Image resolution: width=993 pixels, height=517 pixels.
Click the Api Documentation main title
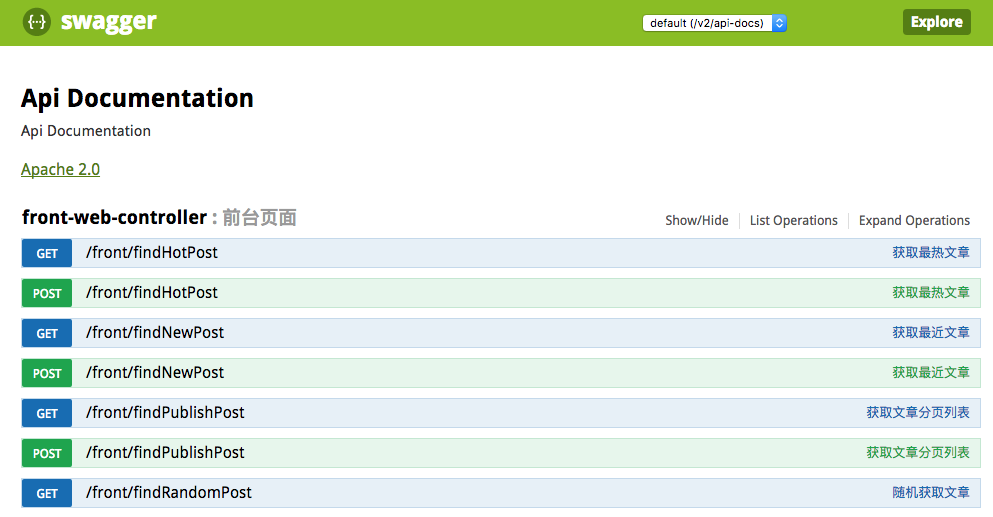pos(137,99)
